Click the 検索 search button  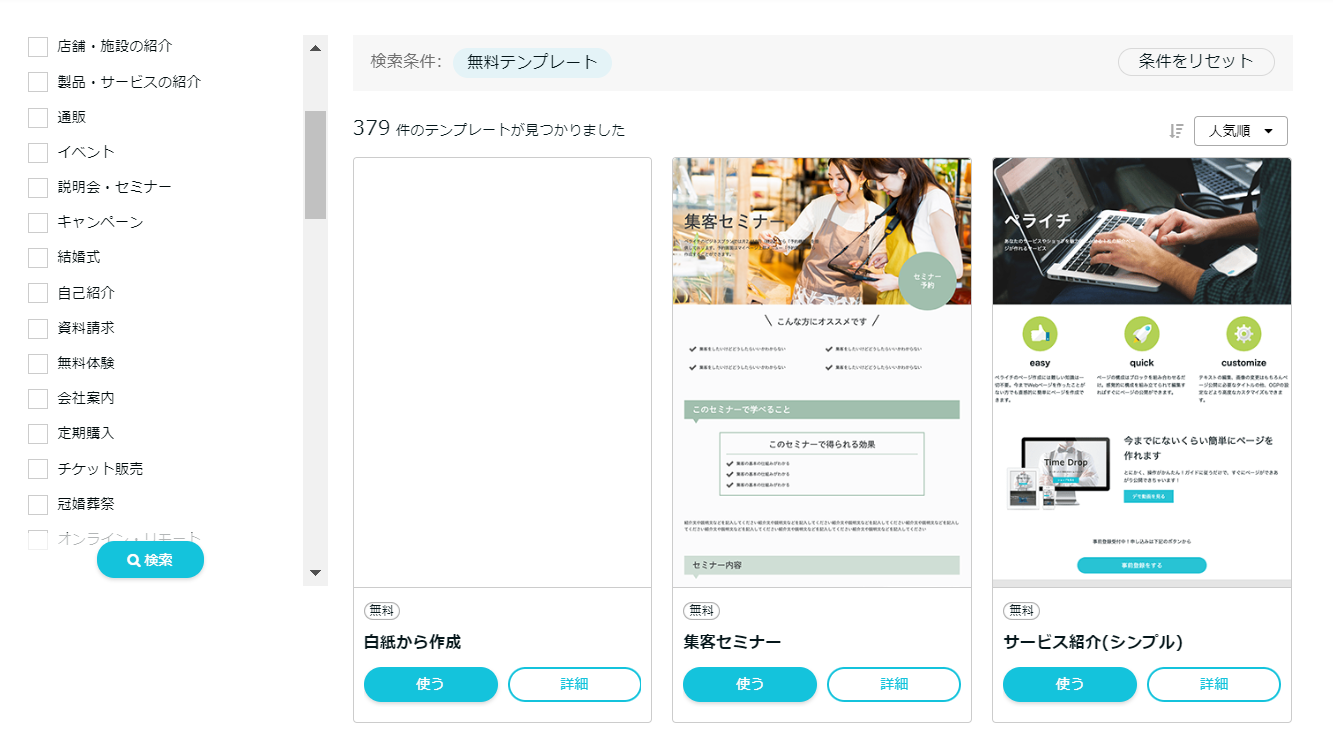[x=150, y=560]
